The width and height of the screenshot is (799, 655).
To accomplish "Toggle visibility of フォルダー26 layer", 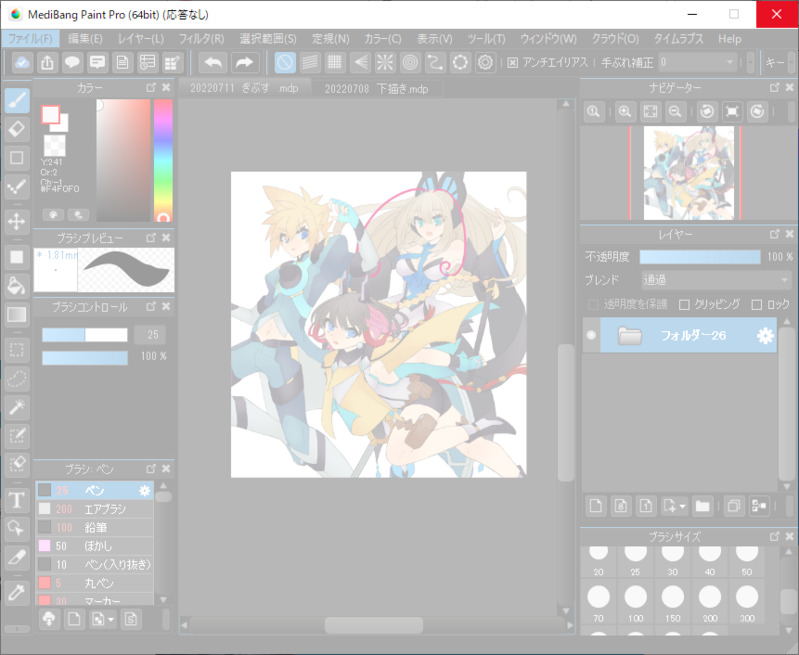I will 591,335.
